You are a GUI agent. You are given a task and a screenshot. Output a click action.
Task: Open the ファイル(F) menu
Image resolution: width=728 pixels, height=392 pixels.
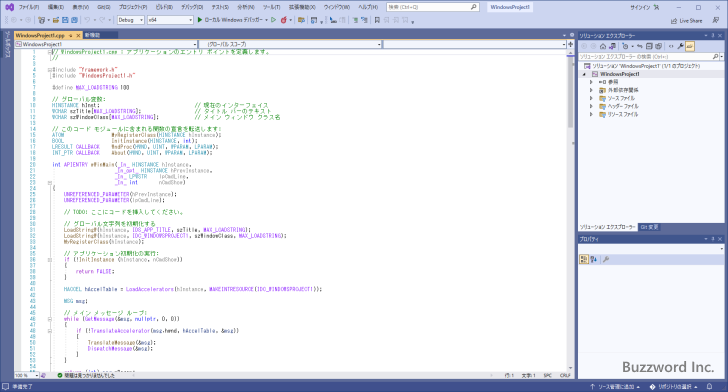[29, 7]
